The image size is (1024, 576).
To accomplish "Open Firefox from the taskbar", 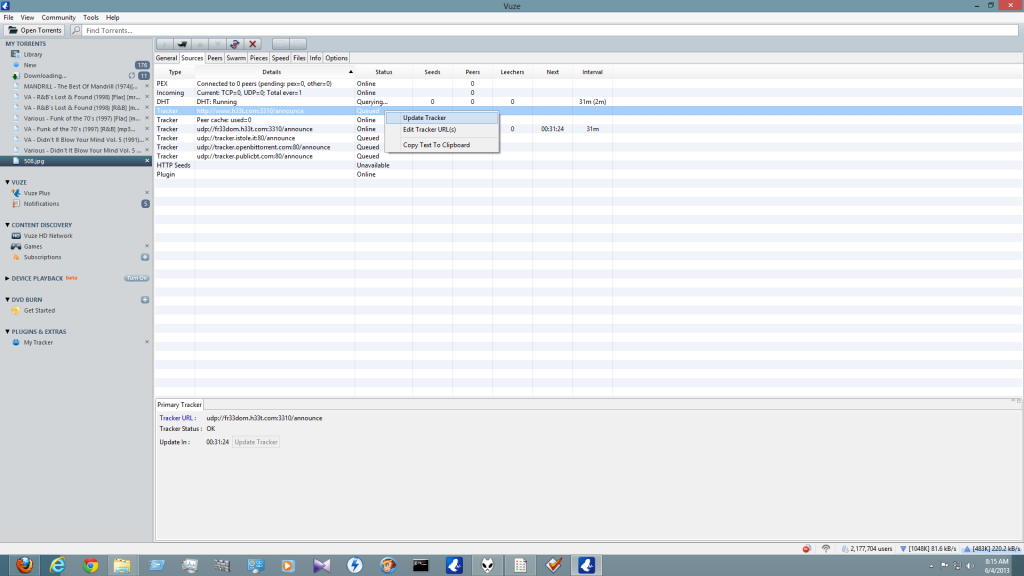I will coord(24,565).
